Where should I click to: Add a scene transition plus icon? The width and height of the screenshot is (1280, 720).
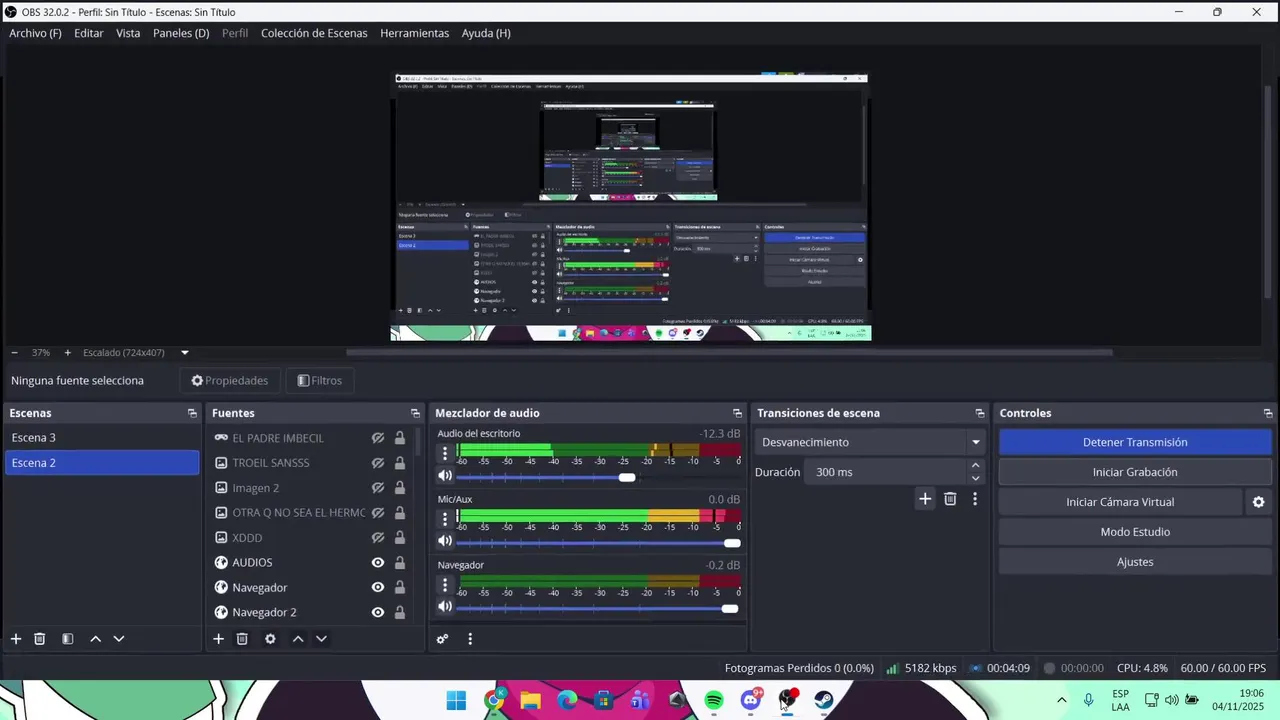coord(925,499)
